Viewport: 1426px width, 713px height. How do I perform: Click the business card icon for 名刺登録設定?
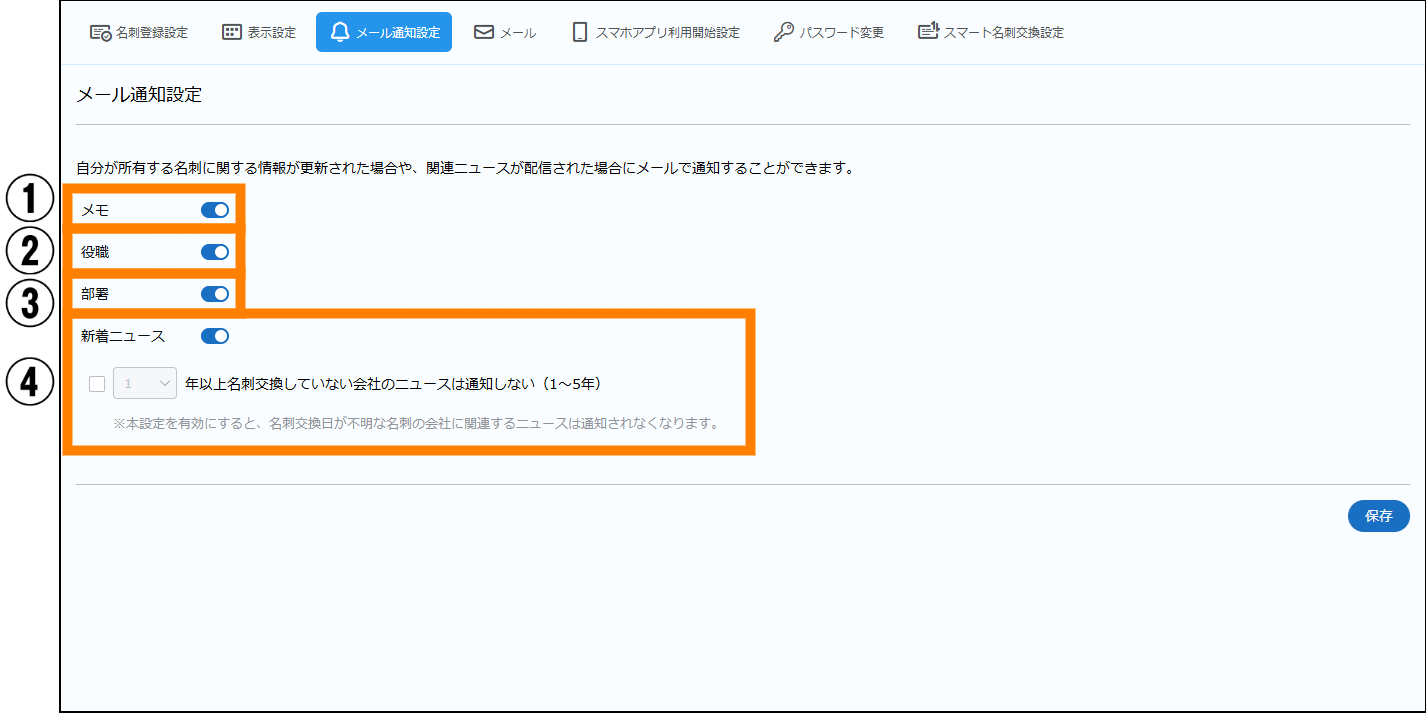(100, 32)
